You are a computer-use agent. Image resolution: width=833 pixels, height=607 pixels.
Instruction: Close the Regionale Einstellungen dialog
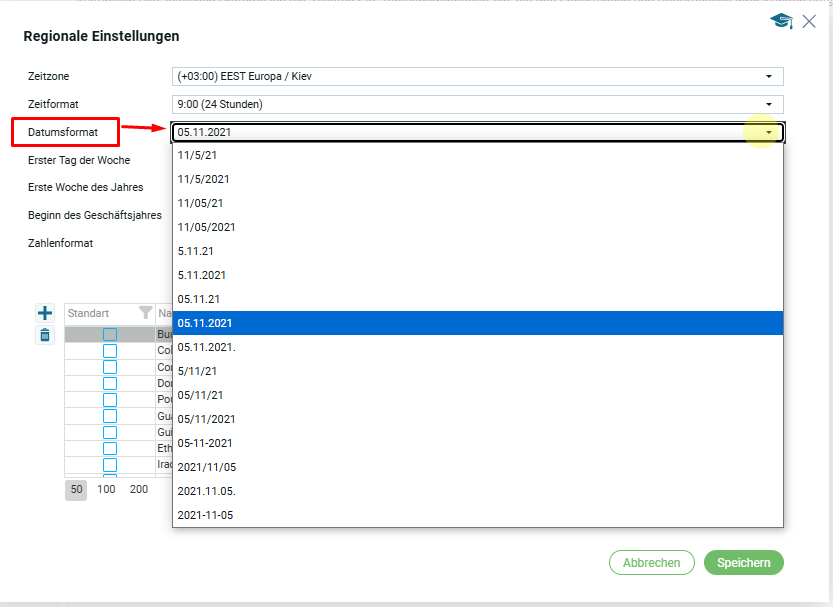[809, 21]
